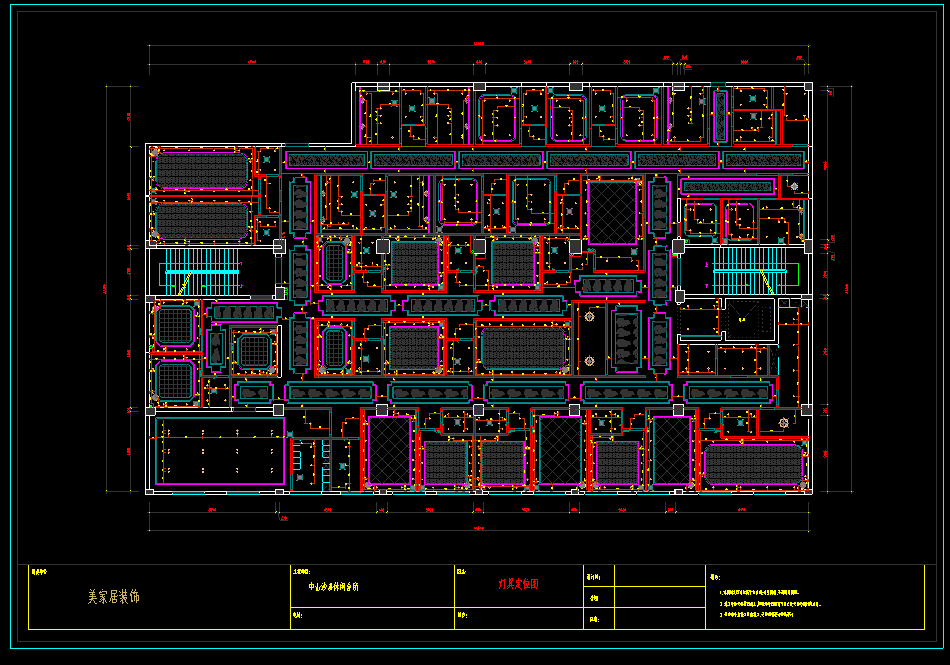Select the red drawing title text 灯具定位图
The image size is (950, 665).
[x=518, y=585]
